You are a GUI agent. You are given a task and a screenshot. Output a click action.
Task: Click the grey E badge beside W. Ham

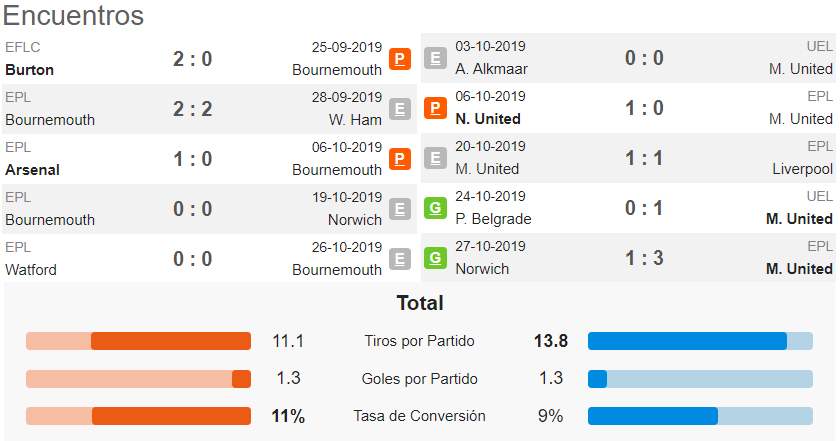click(x=400, y=109)
